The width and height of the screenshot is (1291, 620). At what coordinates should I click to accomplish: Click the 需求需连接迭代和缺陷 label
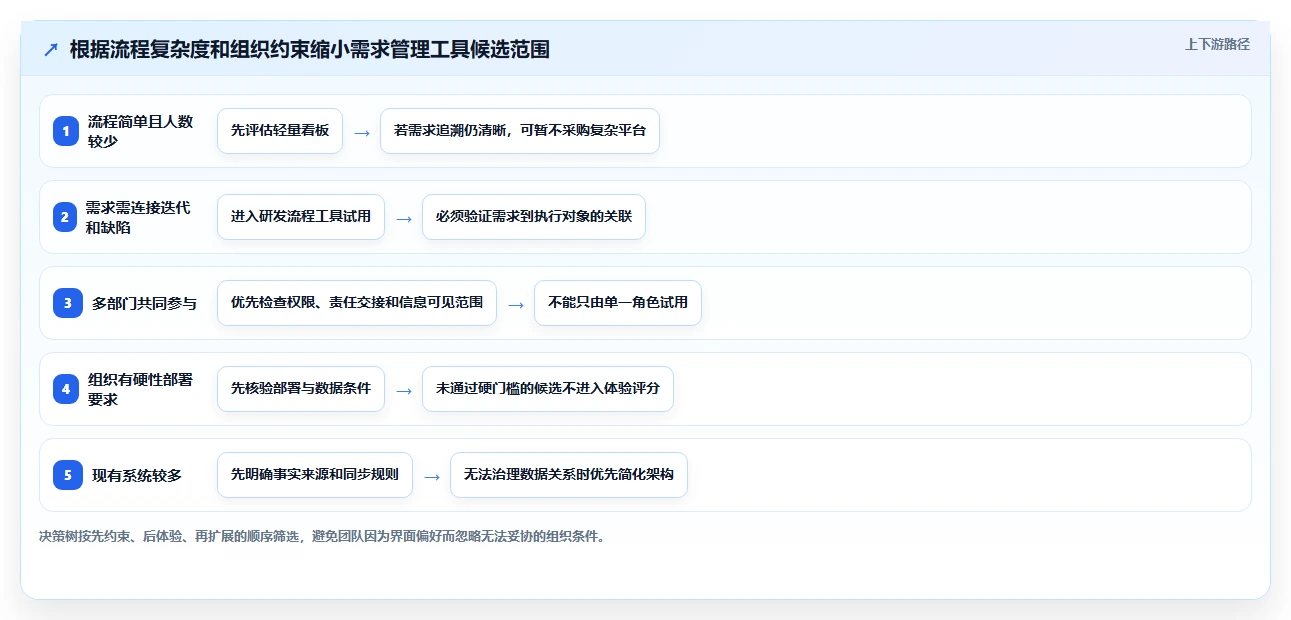coord(138,217)
